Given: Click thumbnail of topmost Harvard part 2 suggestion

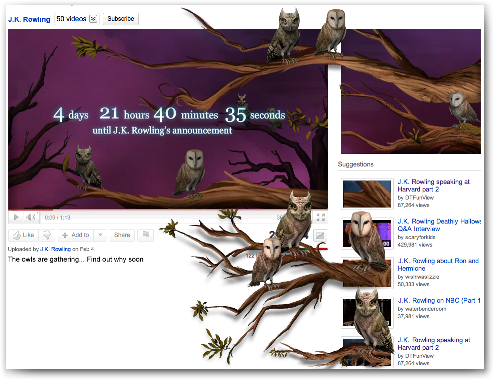Looking at the screenshot, I should coord(367,194).
